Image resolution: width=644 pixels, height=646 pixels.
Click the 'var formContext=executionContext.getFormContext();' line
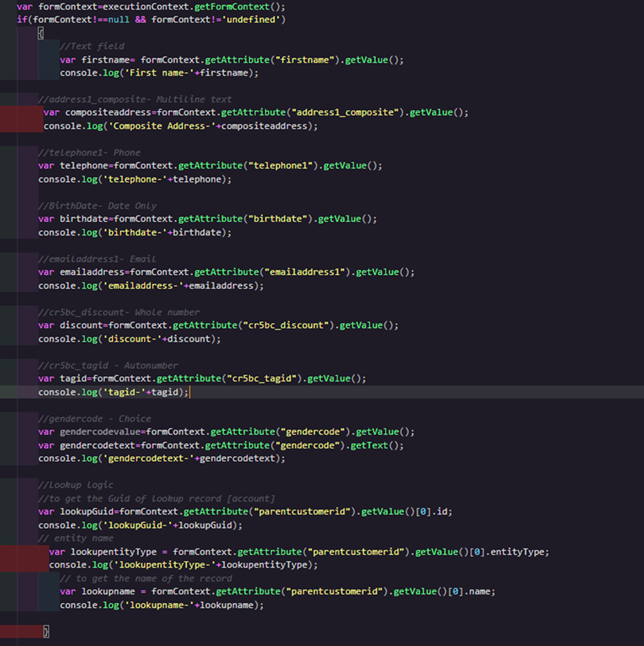click(x=151, y=7)
